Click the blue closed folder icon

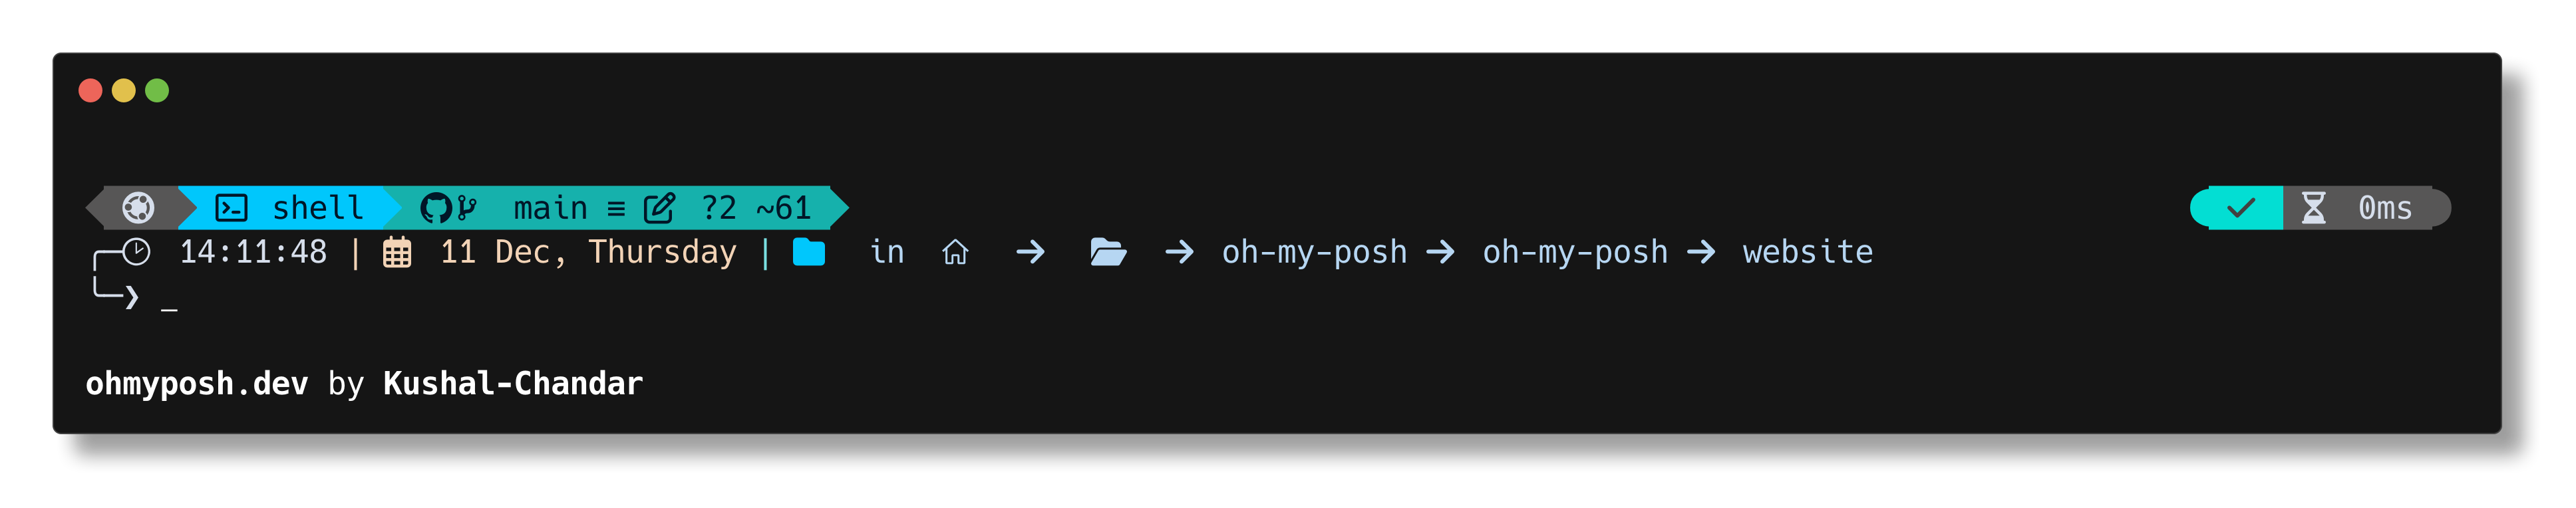808,252
